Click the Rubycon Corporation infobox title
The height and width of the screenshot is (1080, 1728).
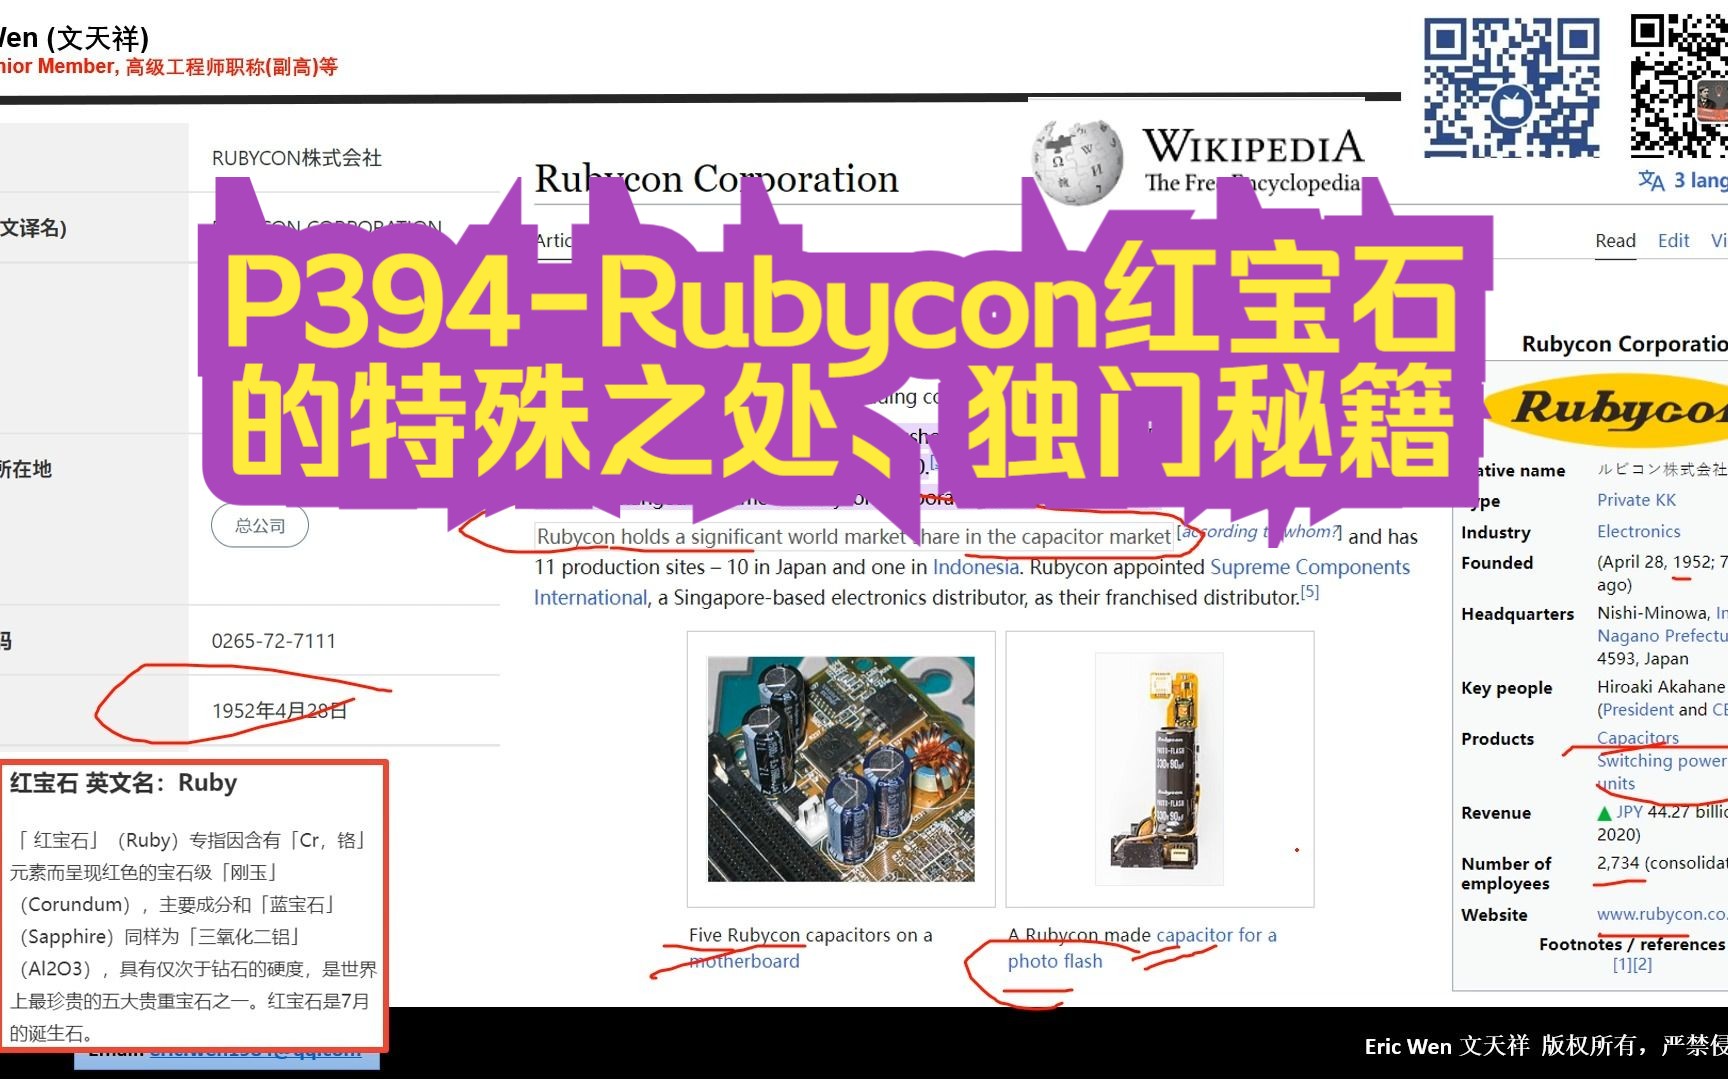point(1624,344)
